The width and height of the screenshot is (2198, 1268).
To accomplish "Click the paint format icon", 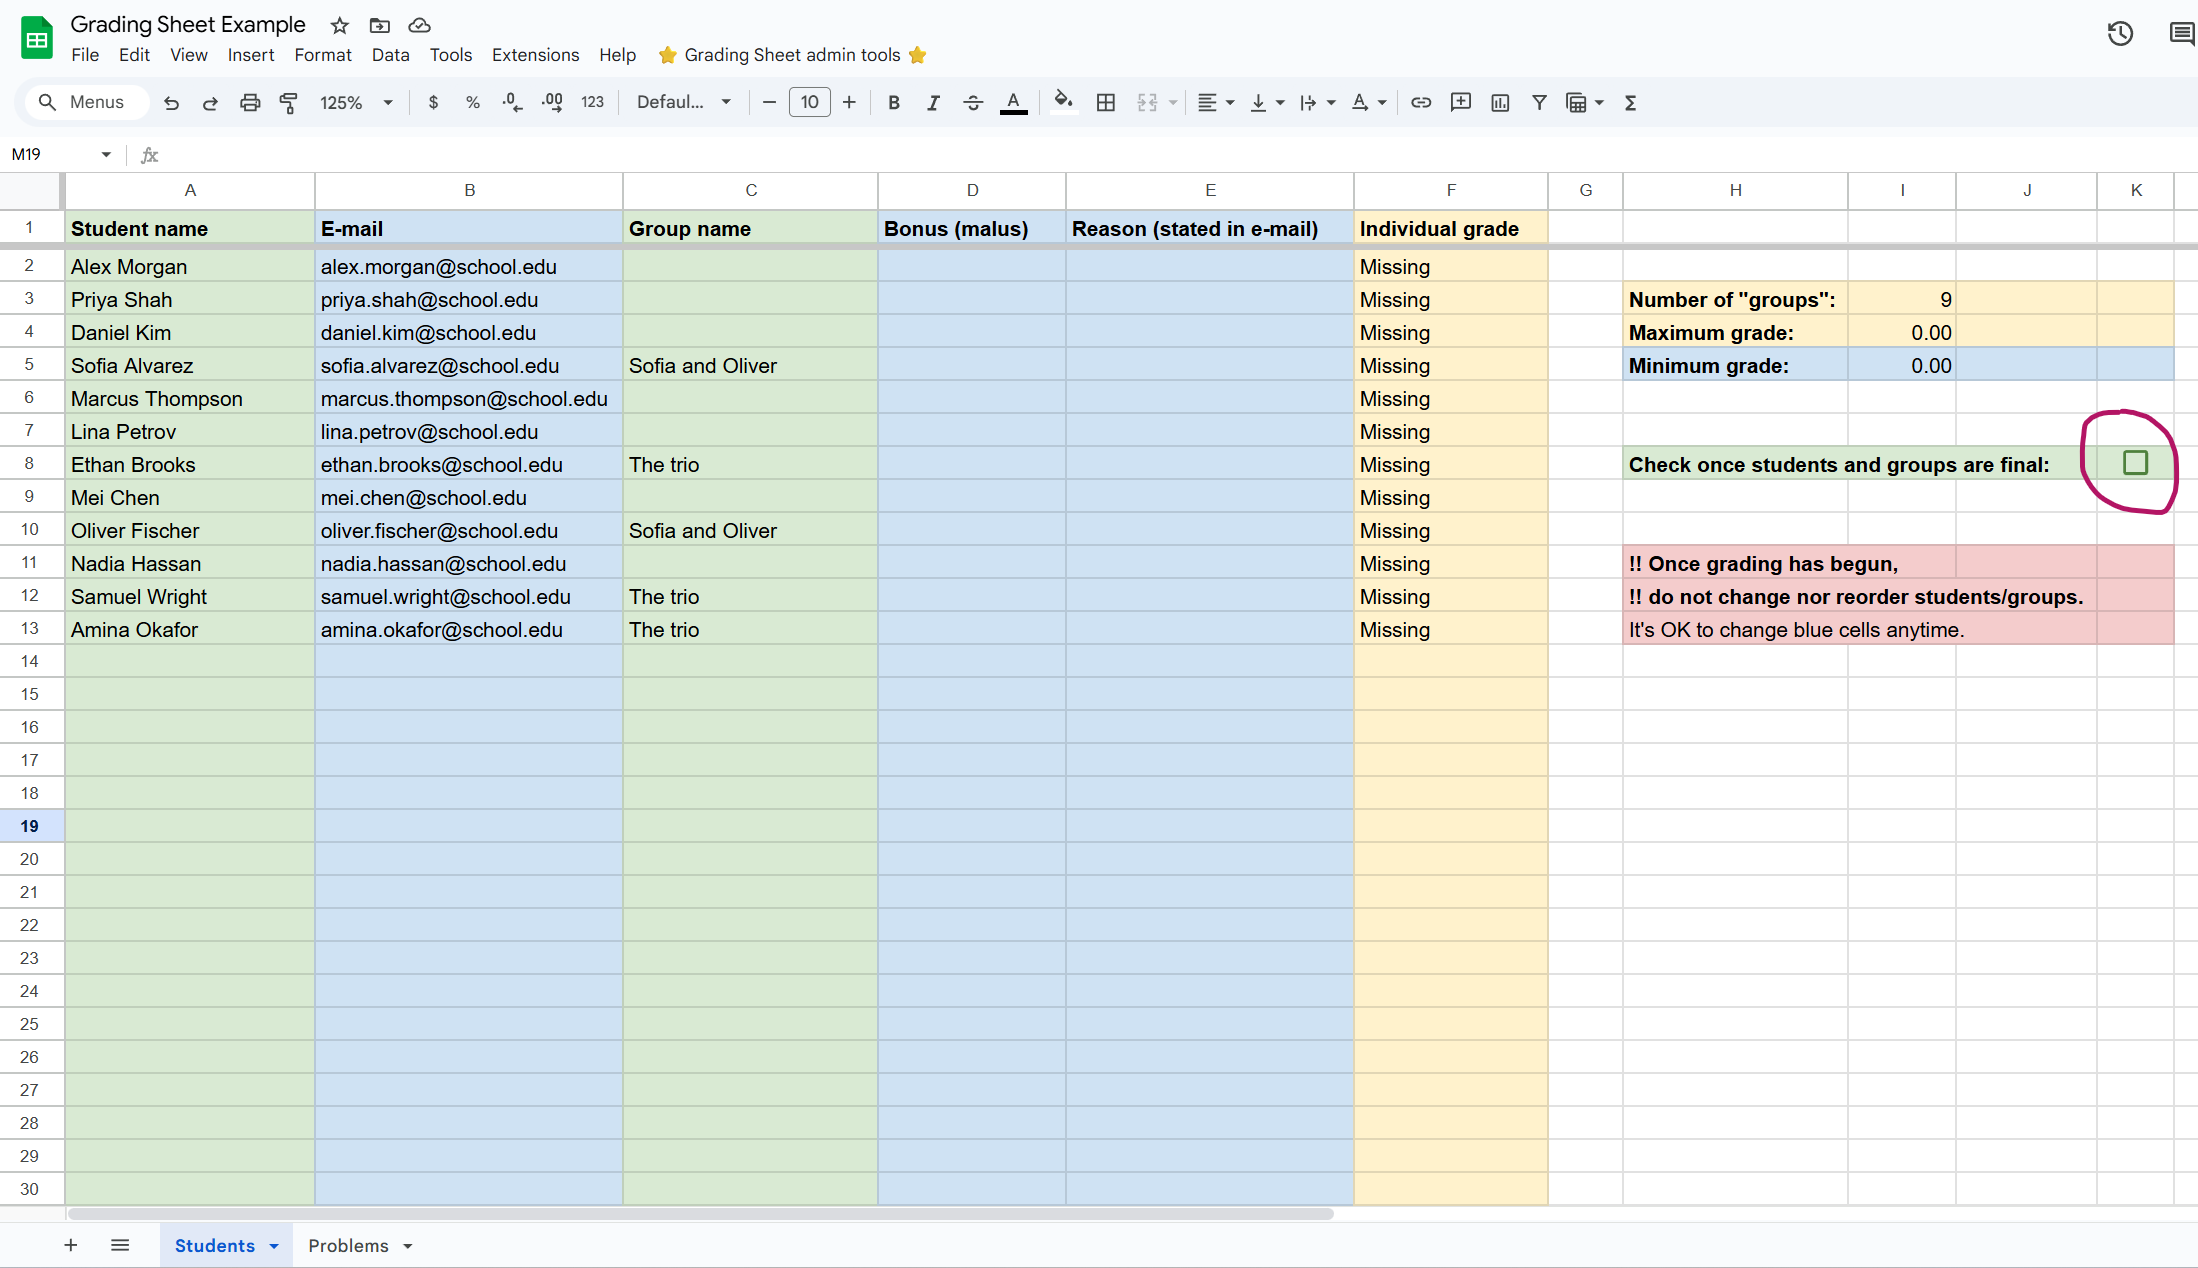I will coord(289,102).
